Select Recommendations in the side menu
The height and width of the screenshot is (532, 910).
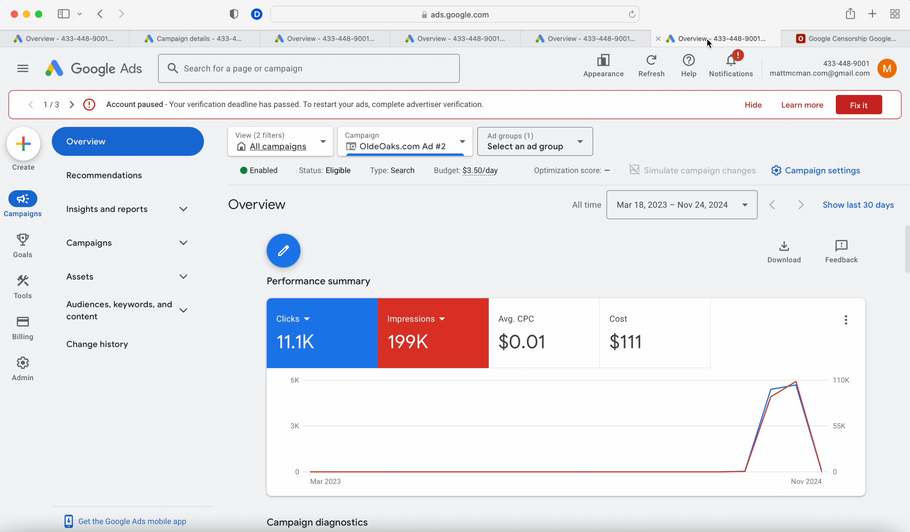click(104, 175)
